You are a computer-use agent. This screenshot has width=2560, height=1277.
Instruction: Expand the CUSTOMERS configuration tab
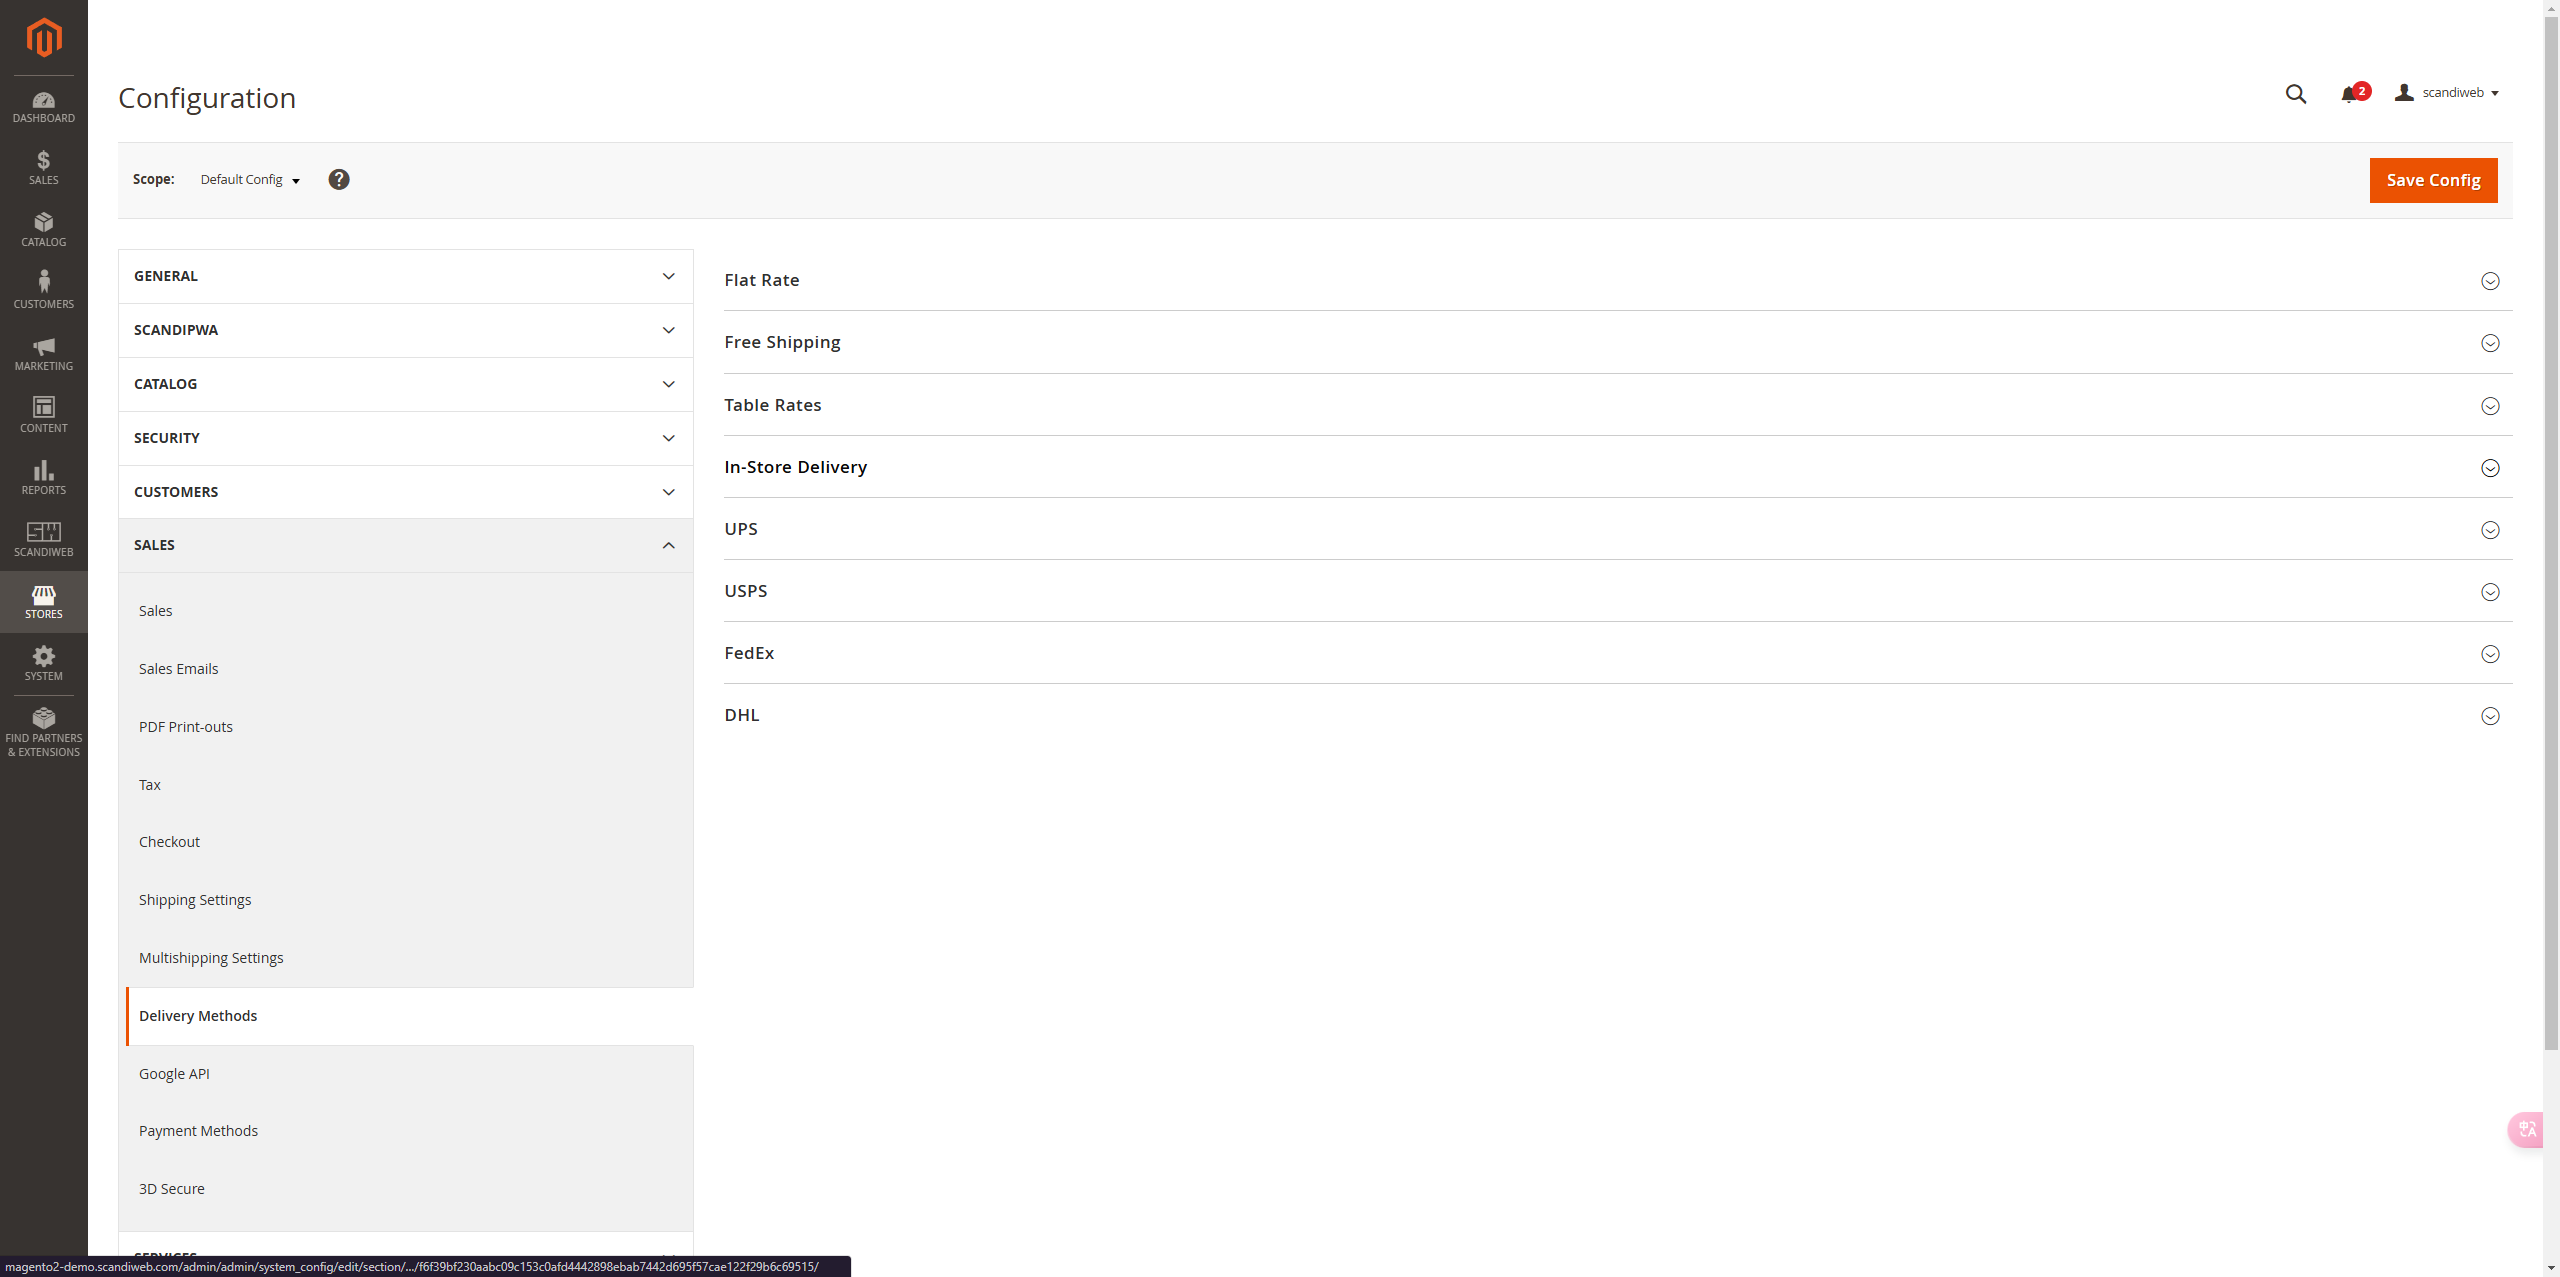pyautogui.click(x=406, y=492)
